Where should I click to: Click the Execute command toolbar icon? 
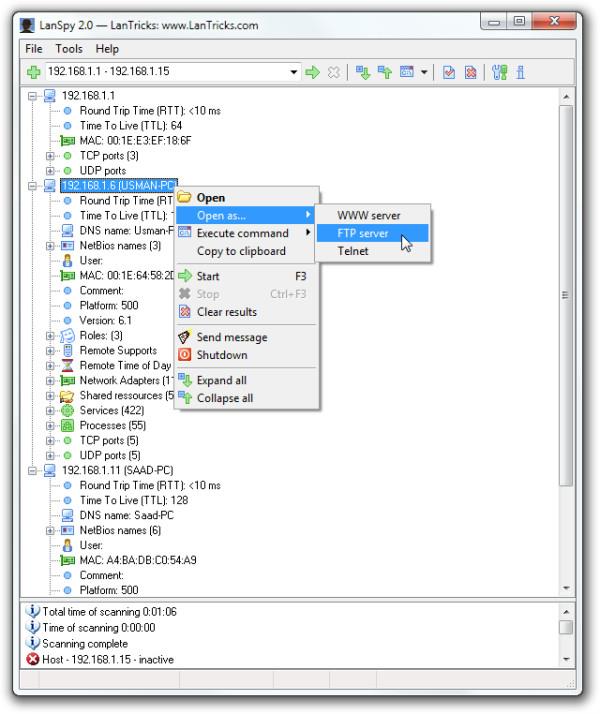[x=406, y=72]
